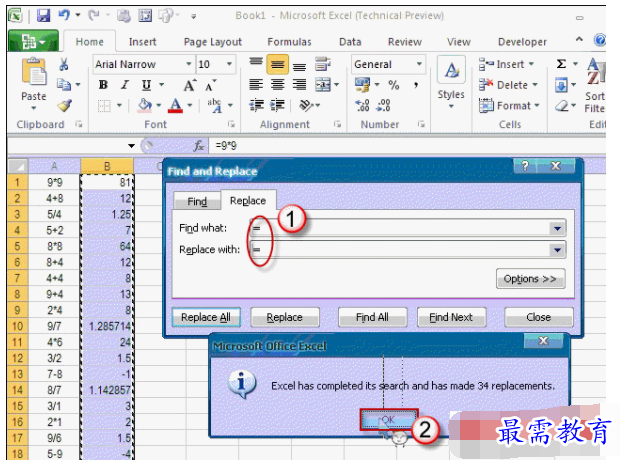Click the Clear eraser icon
The image size is (620, 463).
click(561, 106)
